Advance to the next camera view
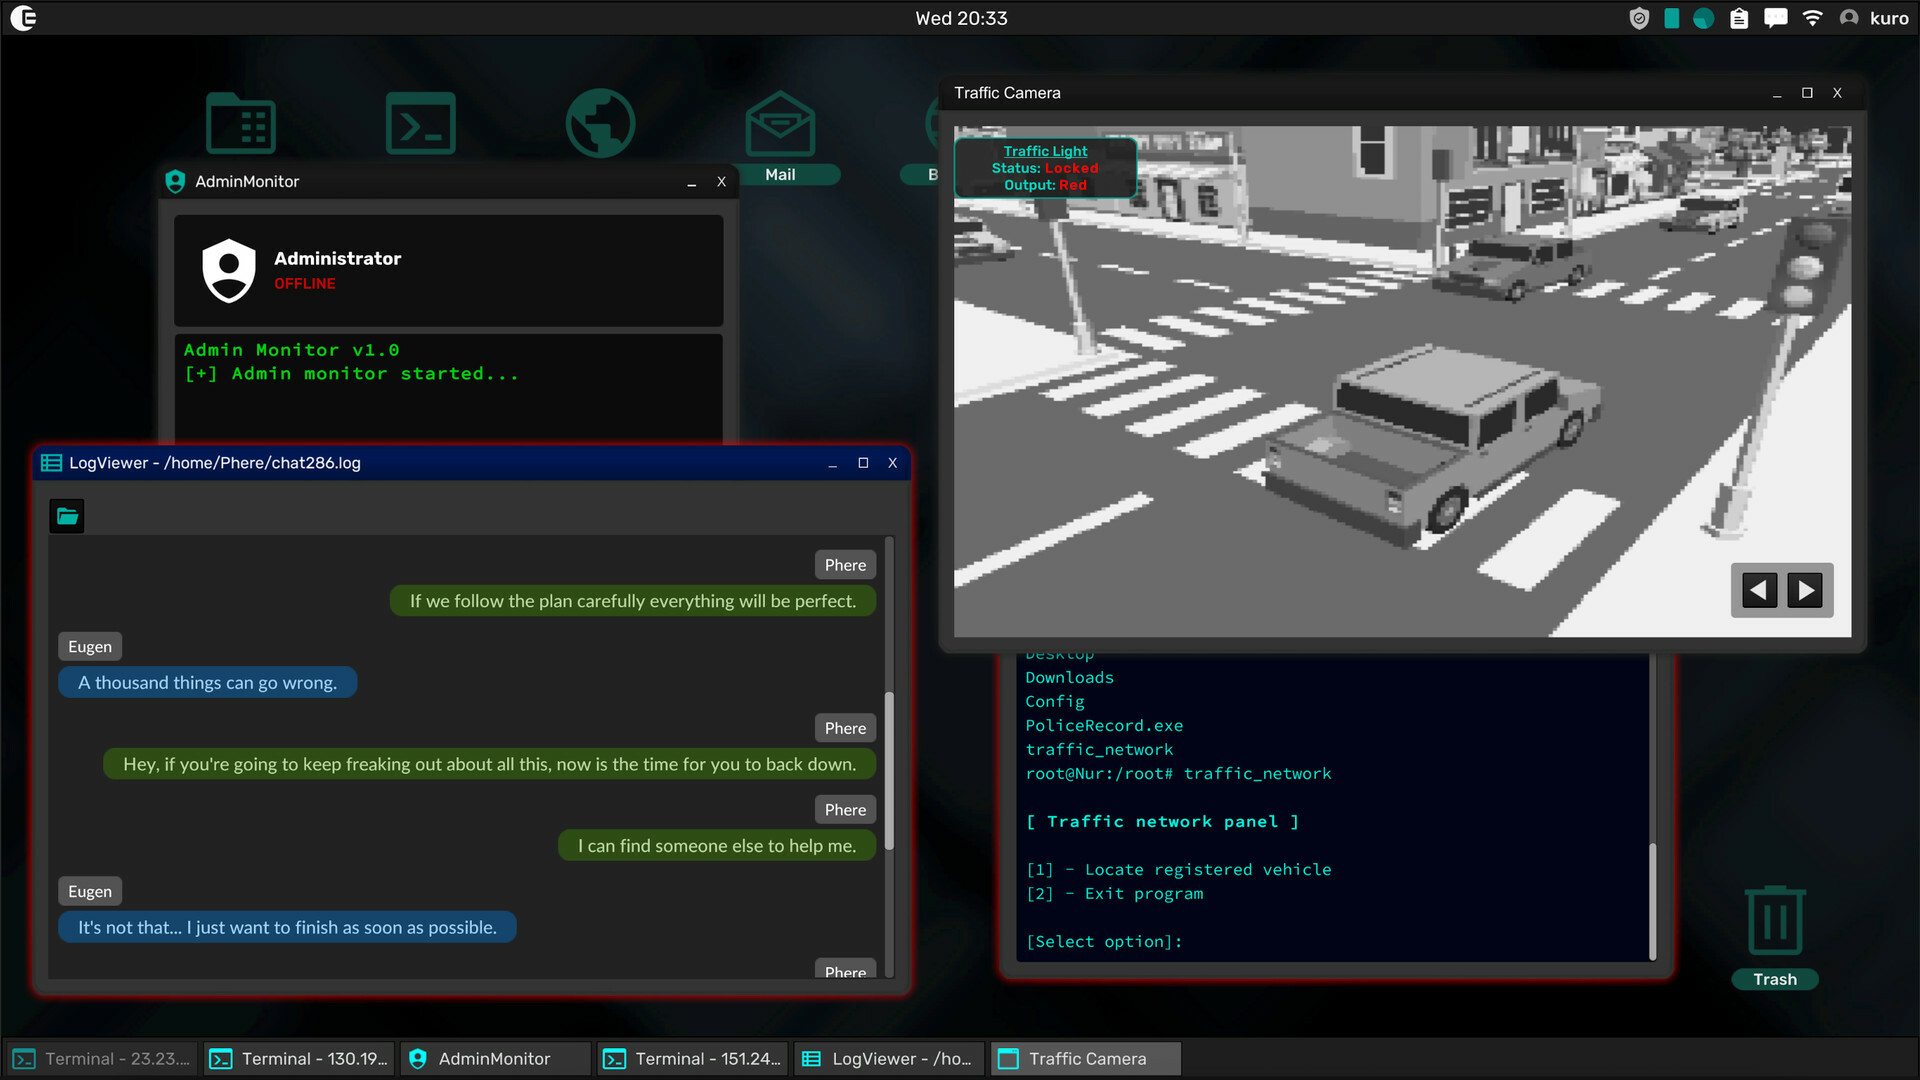The image size is (1920, 1080). point(1806,590)
